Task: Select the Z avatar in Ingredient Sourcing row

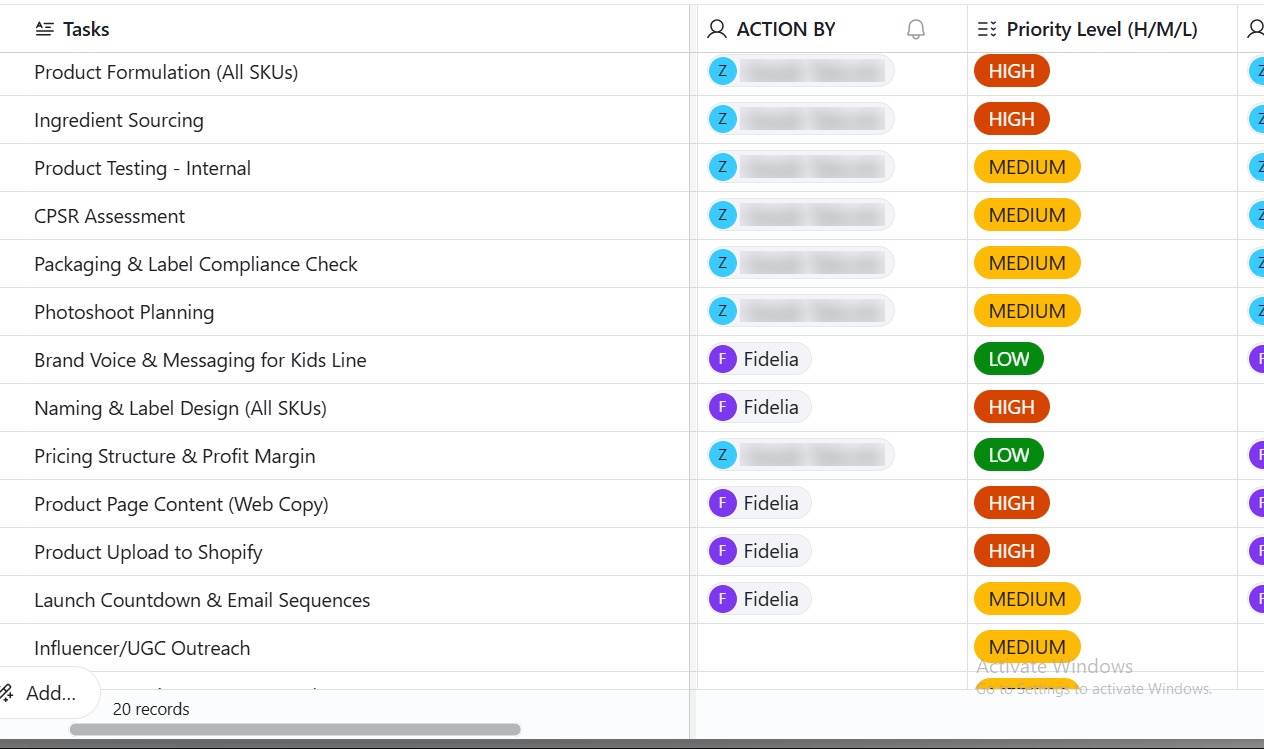Action: pyautogui.click(x=722, y=119)
